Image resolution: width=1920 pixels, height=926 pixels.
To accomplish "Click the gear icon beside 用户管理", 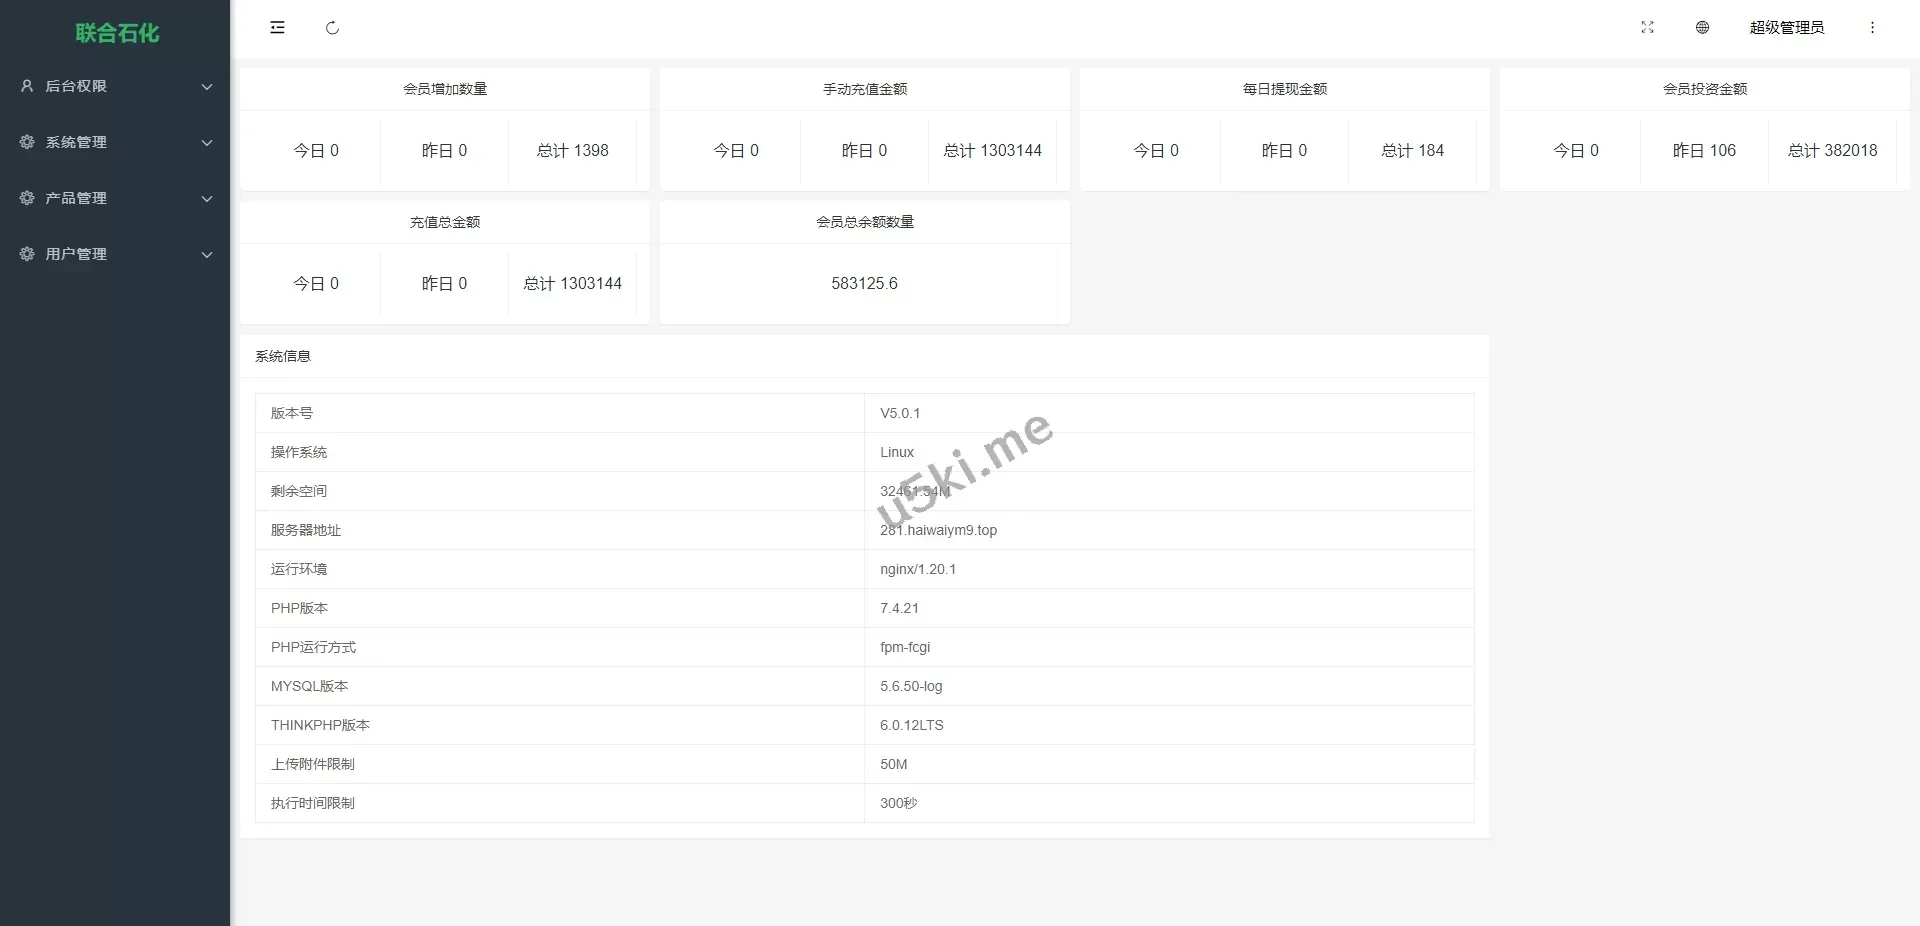I will tap(27, 254).
